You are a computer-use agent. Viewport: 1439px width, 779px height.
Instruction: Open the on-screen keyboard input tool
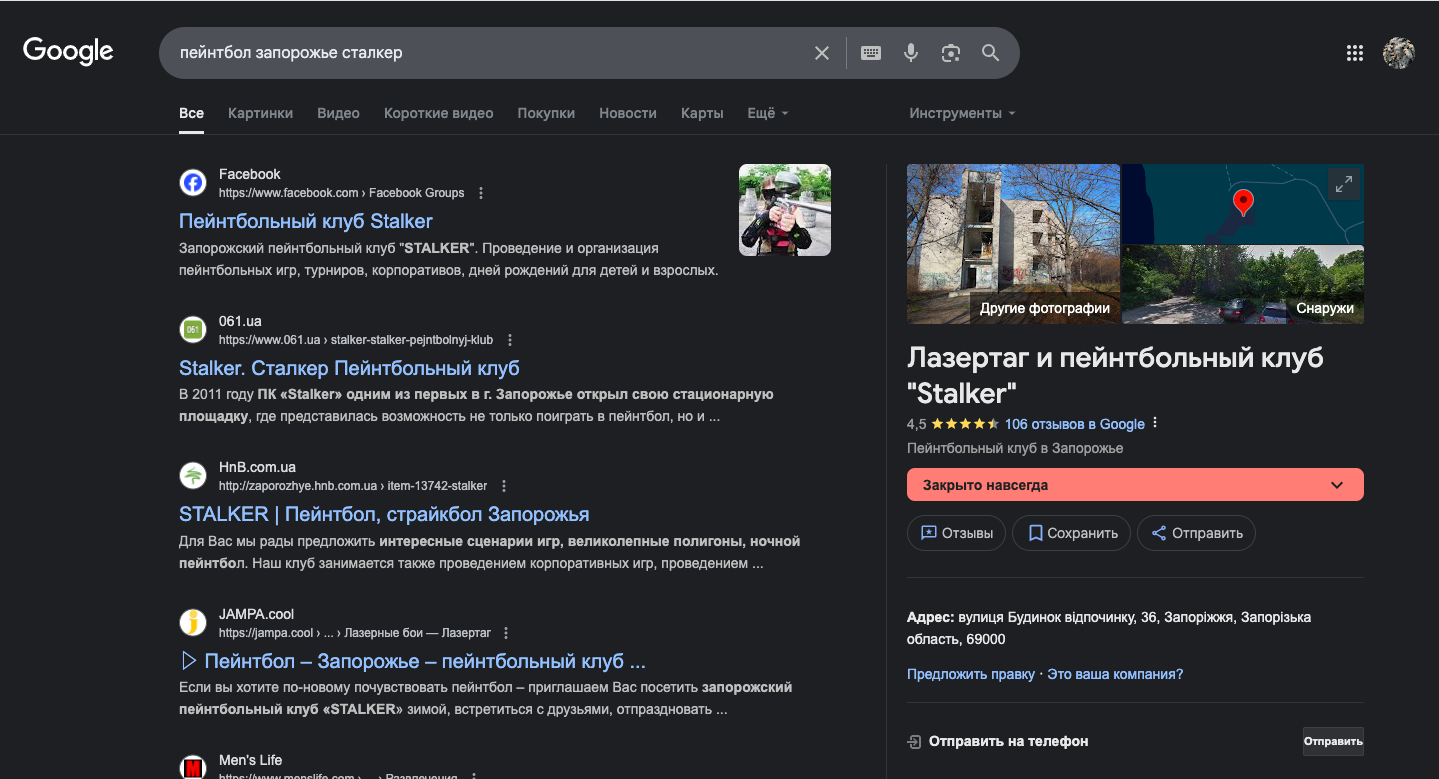click(x=871, y=53)
